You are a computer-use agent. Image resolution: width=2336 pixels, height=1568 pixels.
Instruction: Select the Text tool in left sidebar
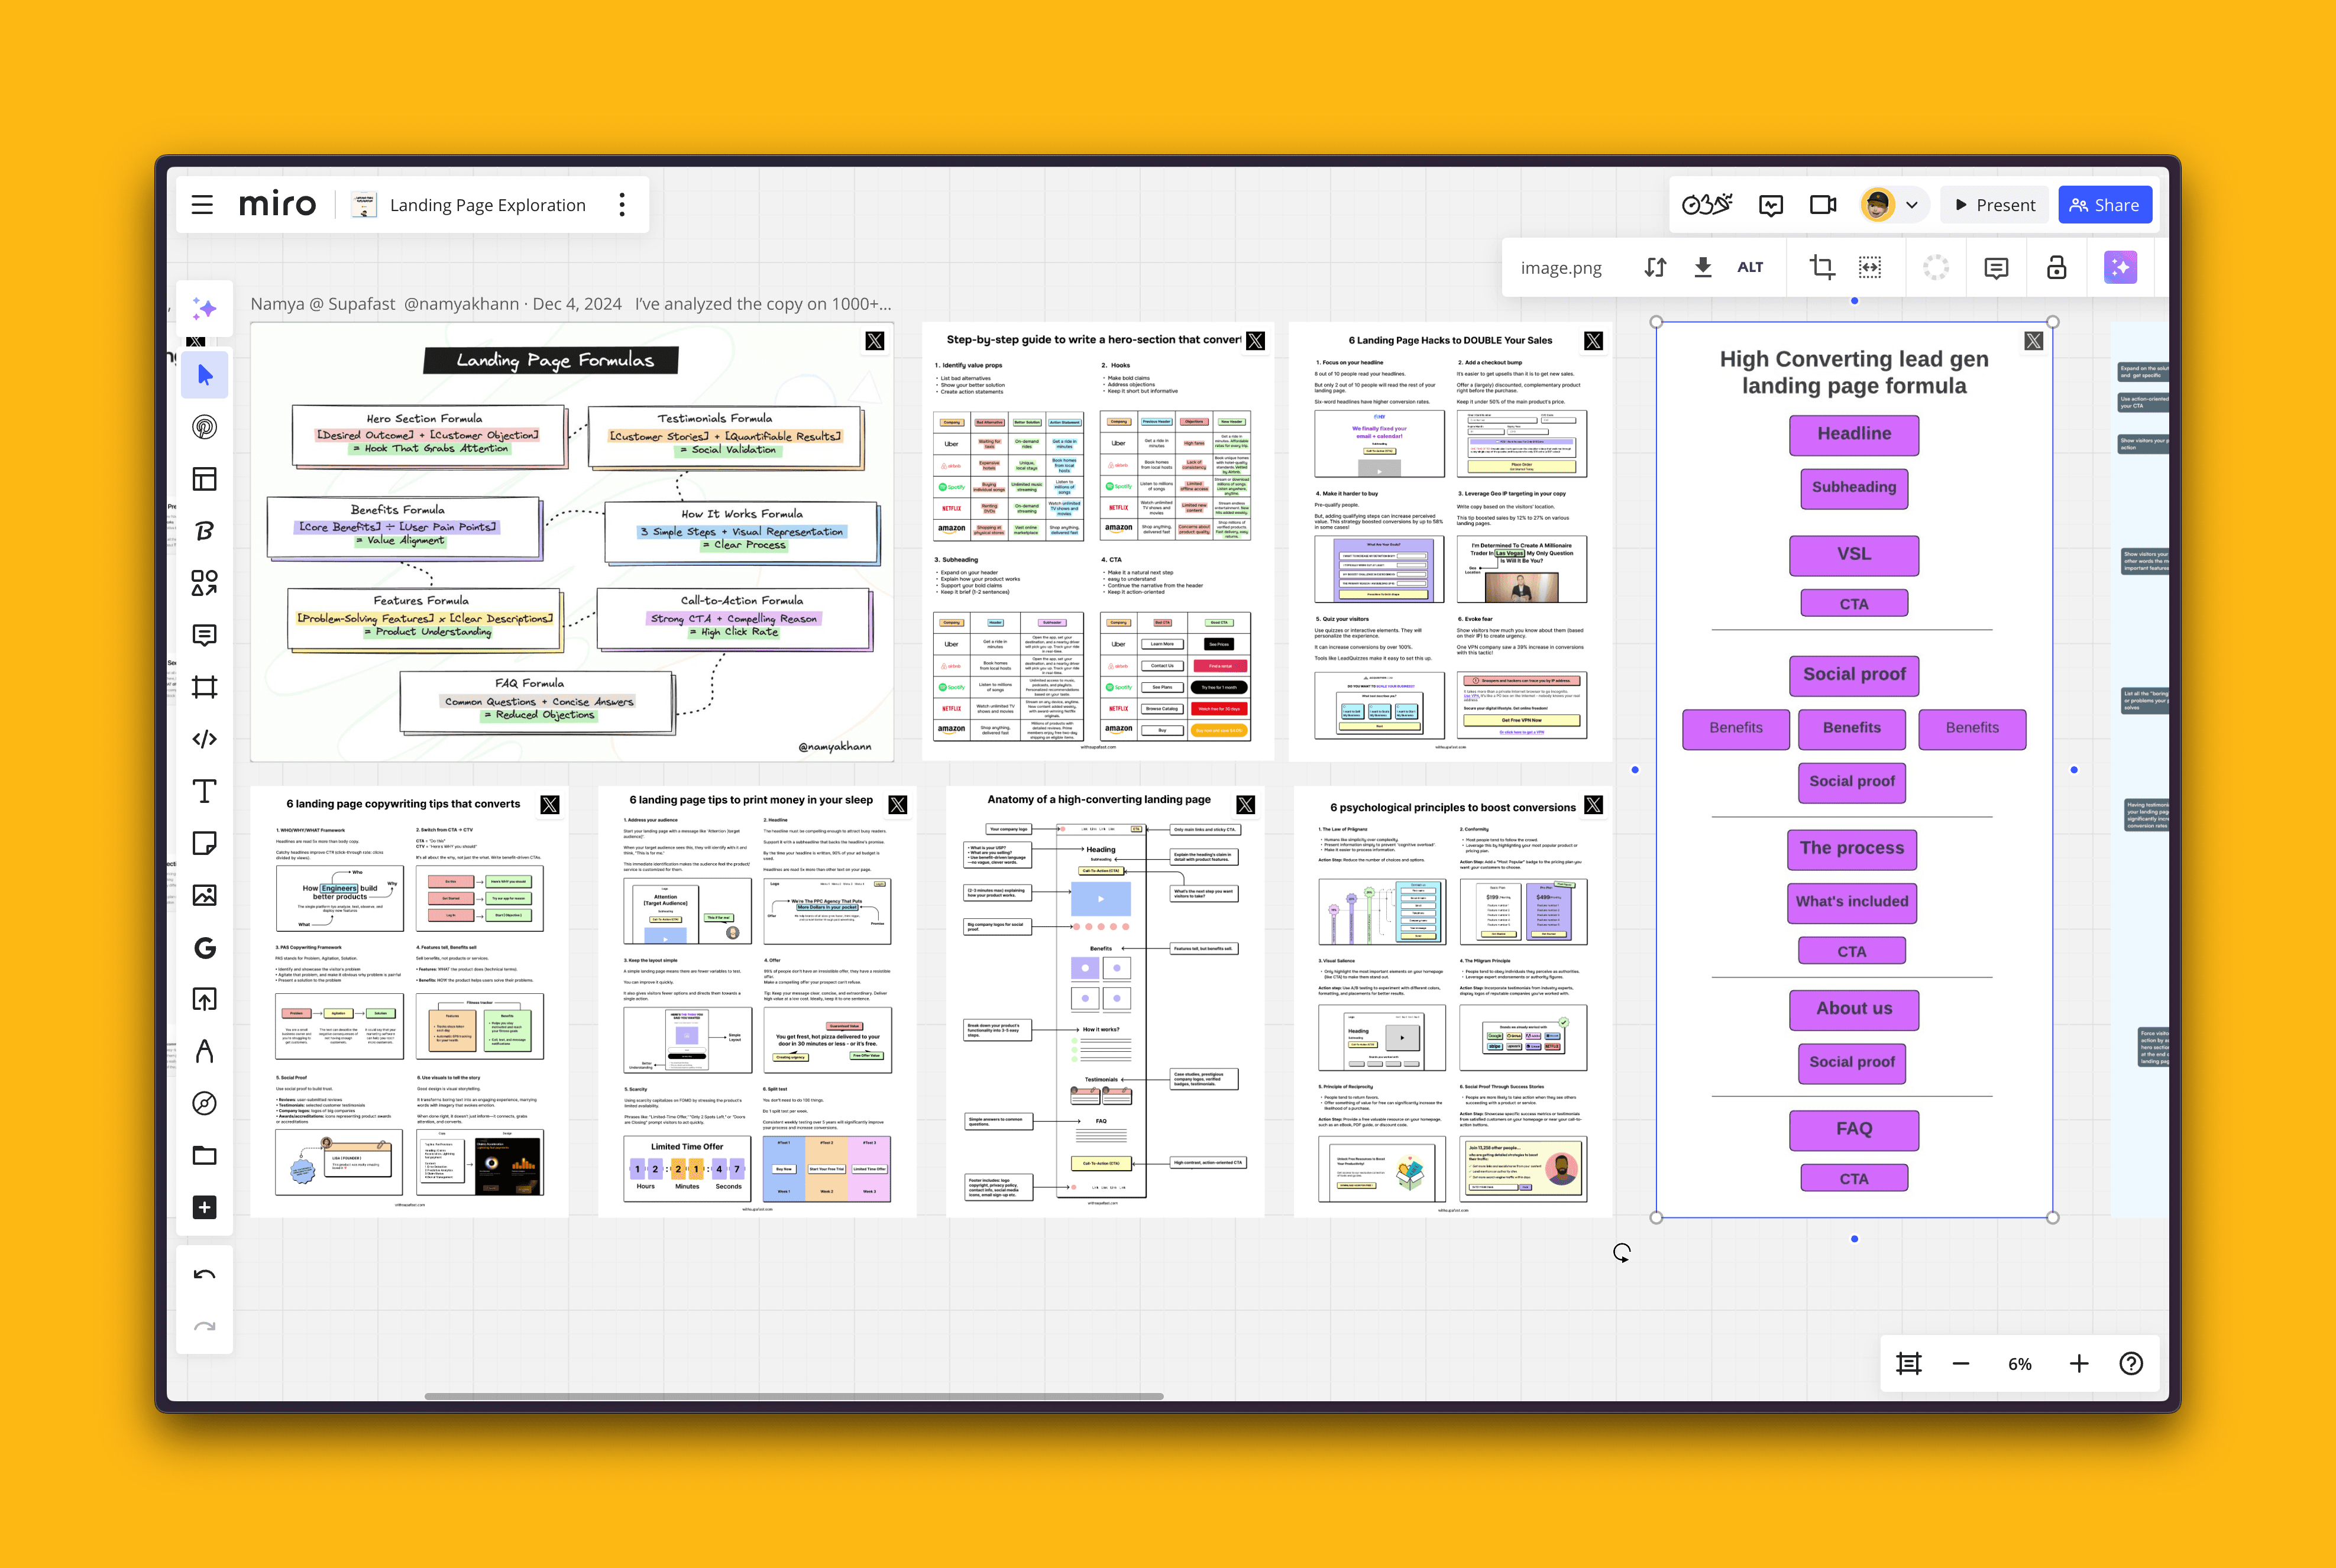tap(204, 791)
